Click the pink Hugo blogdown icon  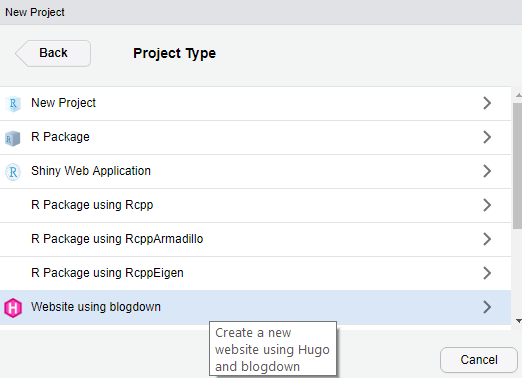13,308
